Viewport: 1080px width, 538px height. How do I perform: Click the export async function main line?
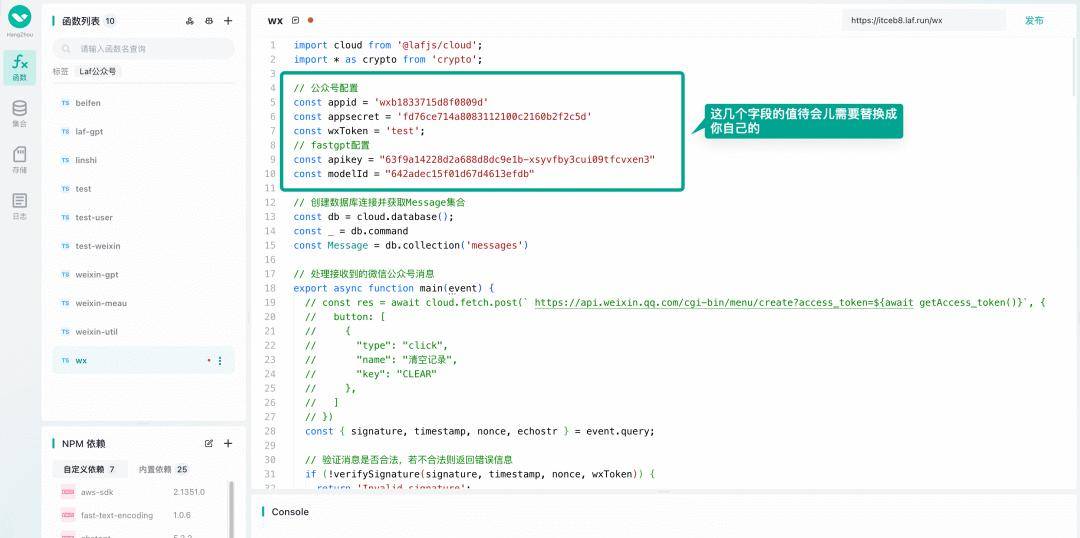coord(394,288)
